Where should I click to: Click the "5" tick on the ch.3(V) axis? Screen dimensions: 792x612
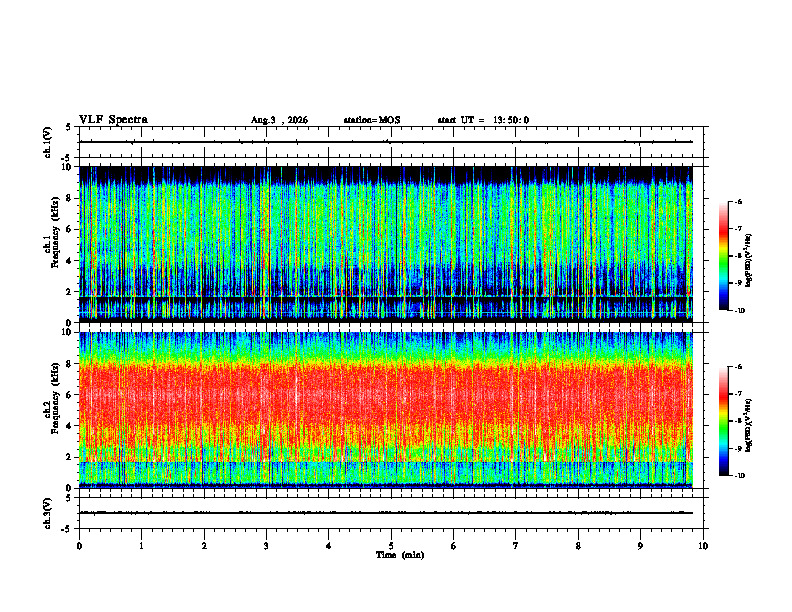click(69, 498)
